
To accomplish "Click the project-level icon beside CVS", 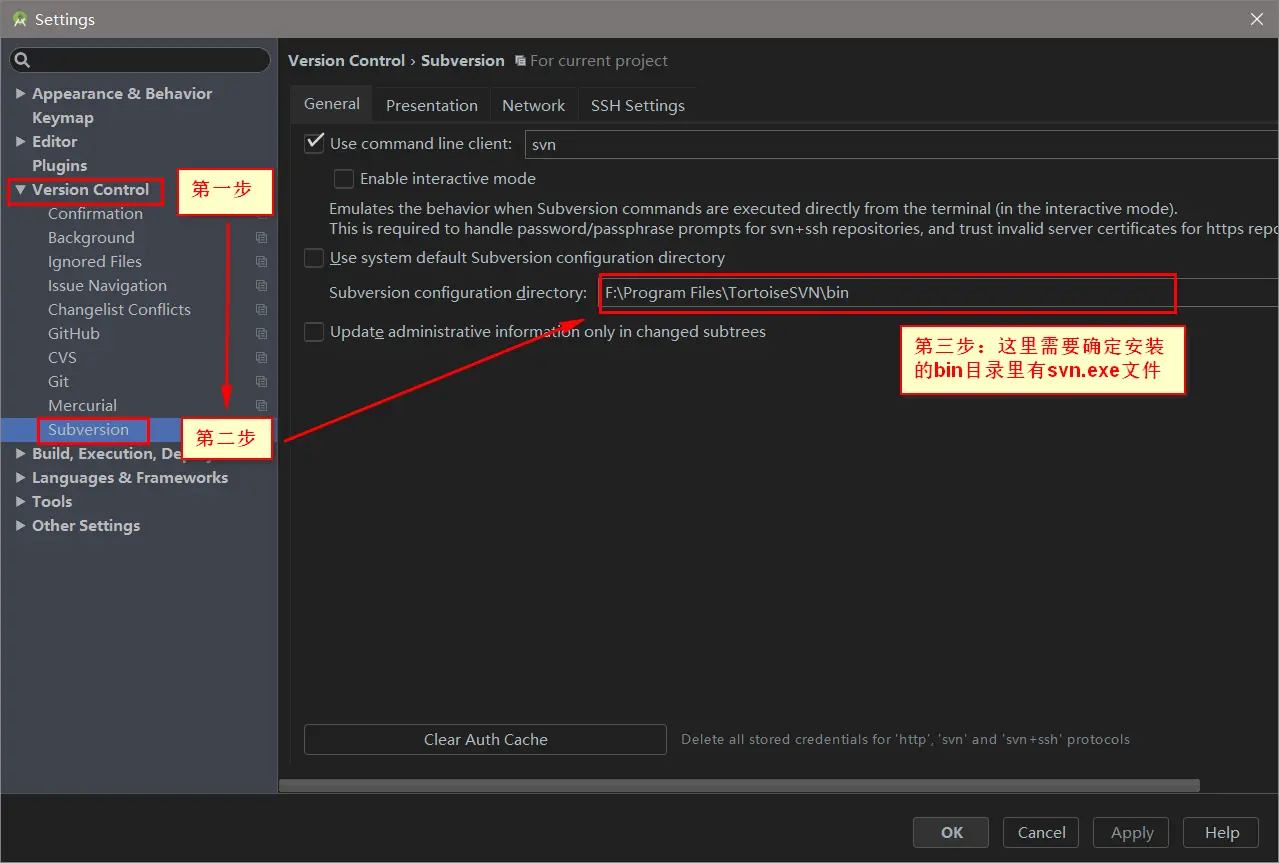I will (x=261, y=358).
